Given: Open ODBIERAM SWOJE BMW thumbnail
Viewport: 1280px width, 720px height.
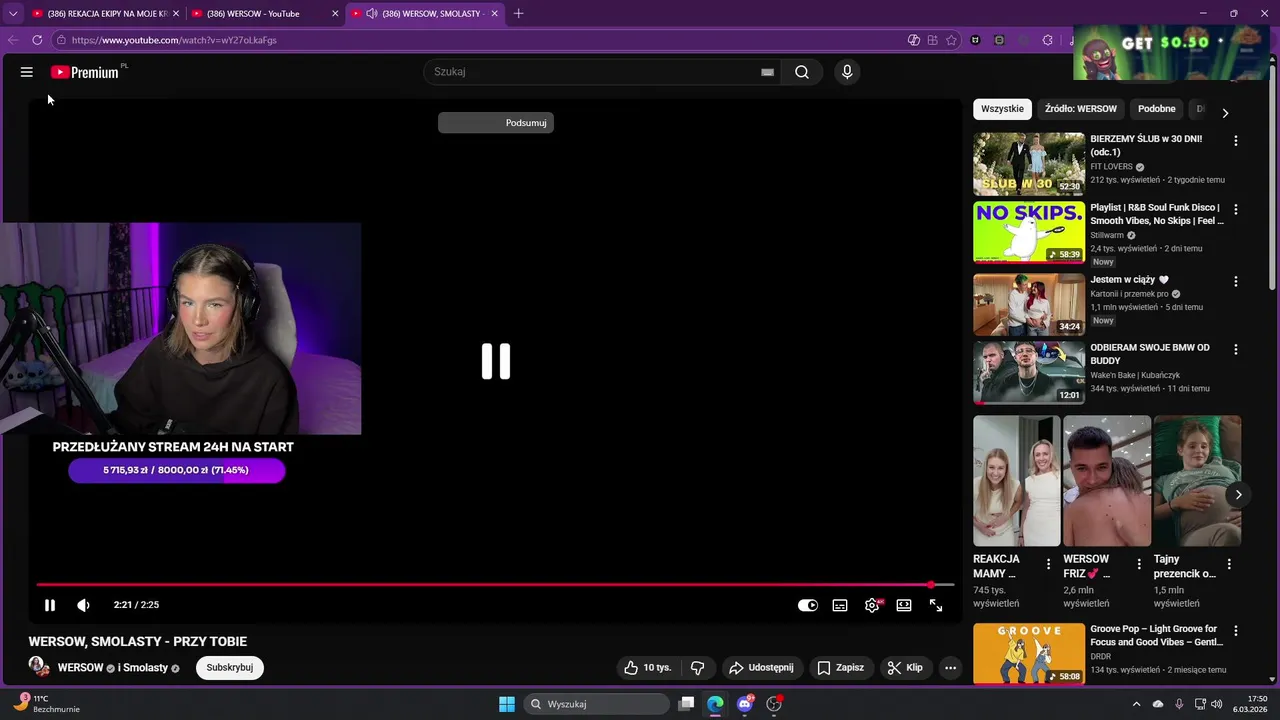Looking at the screenshot, I should click(1029, 373).
